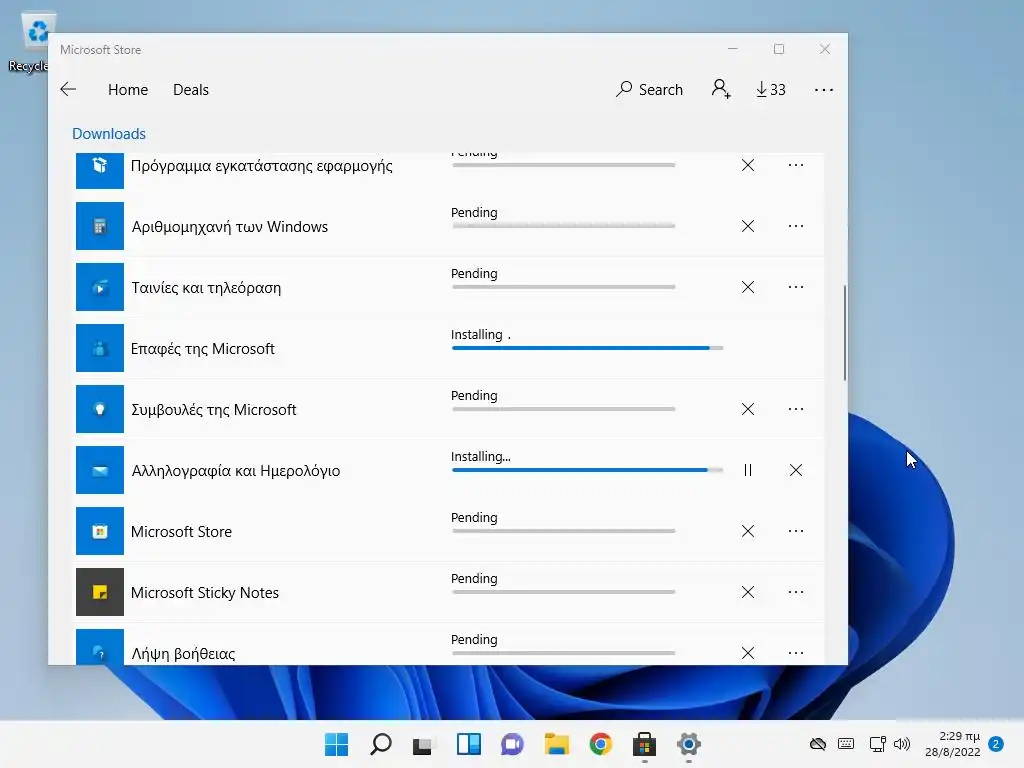Go back with the back arrow
The width and height of the screenshot is (1024, 768).
pyautogui.click(x=69, y=89)
